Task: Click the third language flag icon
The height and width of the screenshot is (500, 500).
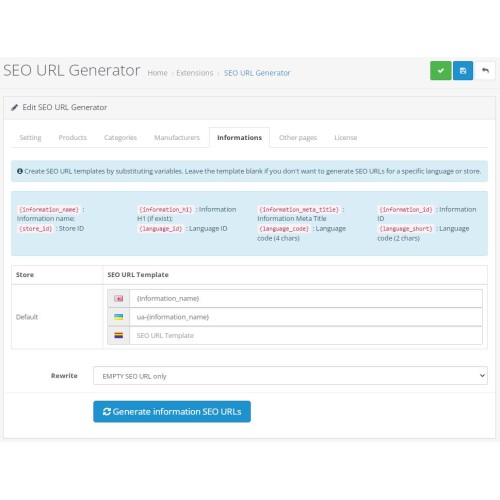Action: coord(119,335)
